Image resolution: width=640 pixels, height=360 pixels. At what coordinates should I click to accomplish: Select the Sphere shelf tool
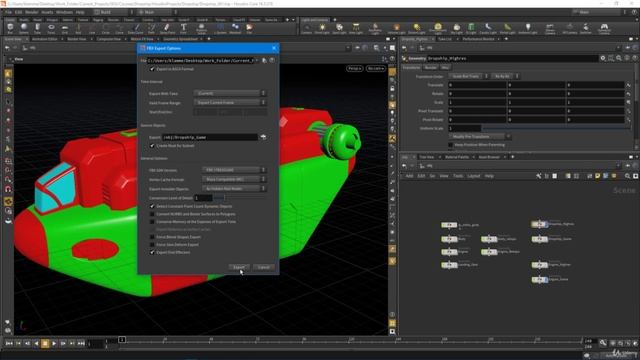pos(24,29)
